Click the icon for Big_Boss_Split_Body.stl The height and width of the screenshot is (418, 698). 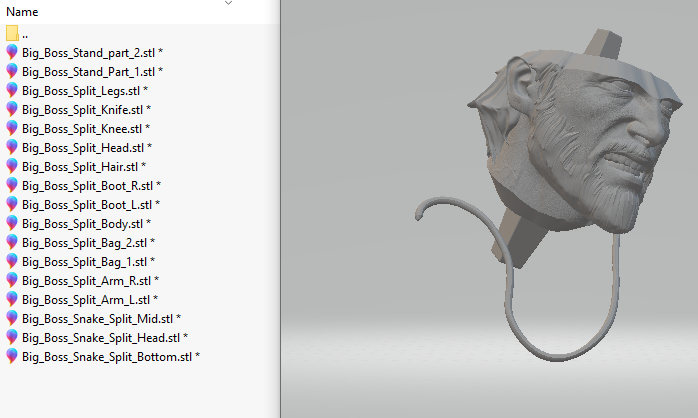click(12, 224)
